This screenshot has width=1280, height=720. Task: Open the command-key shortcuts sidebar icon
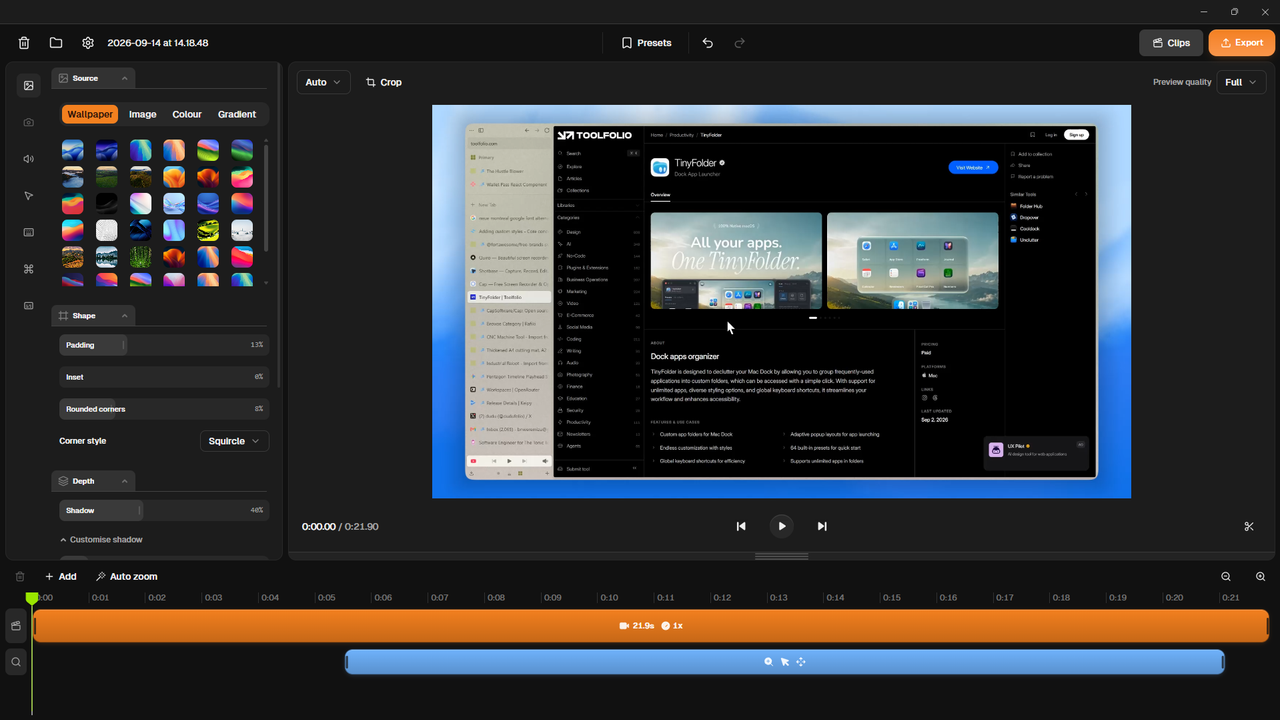[x=29, y=269]
